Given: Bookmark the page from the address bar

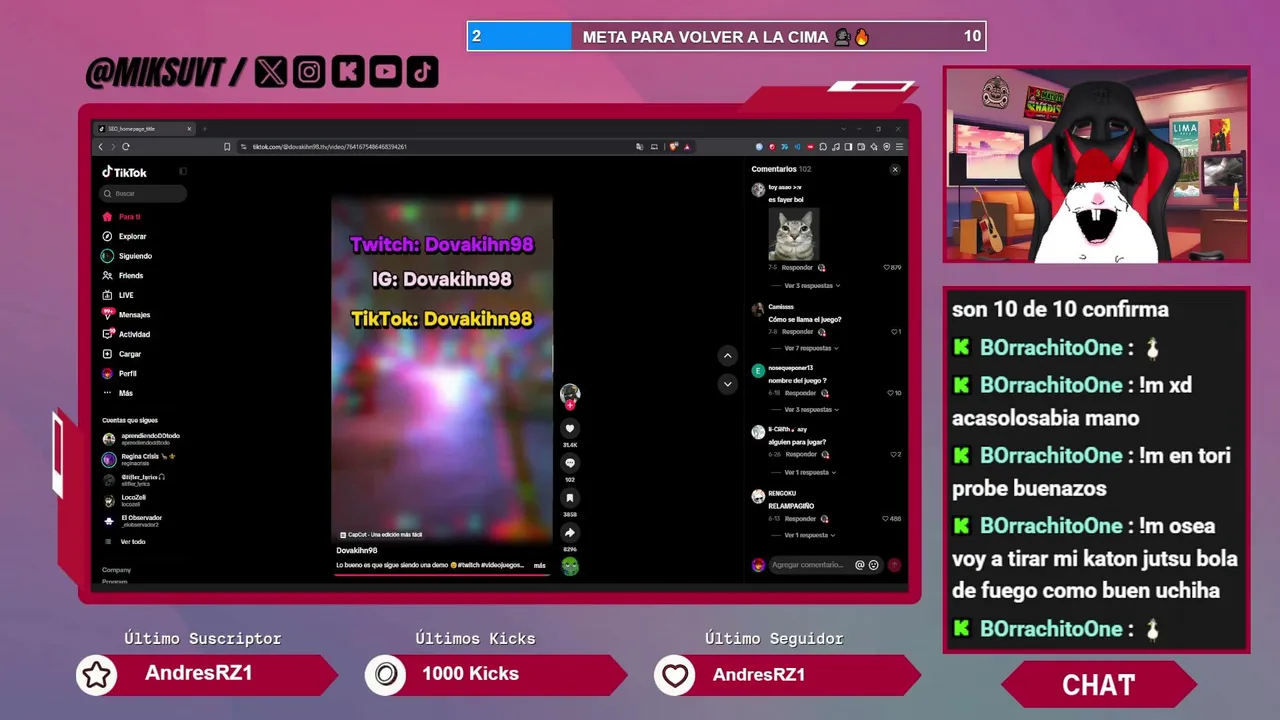Looking at the screenshot, I should (x=227, y=147).
